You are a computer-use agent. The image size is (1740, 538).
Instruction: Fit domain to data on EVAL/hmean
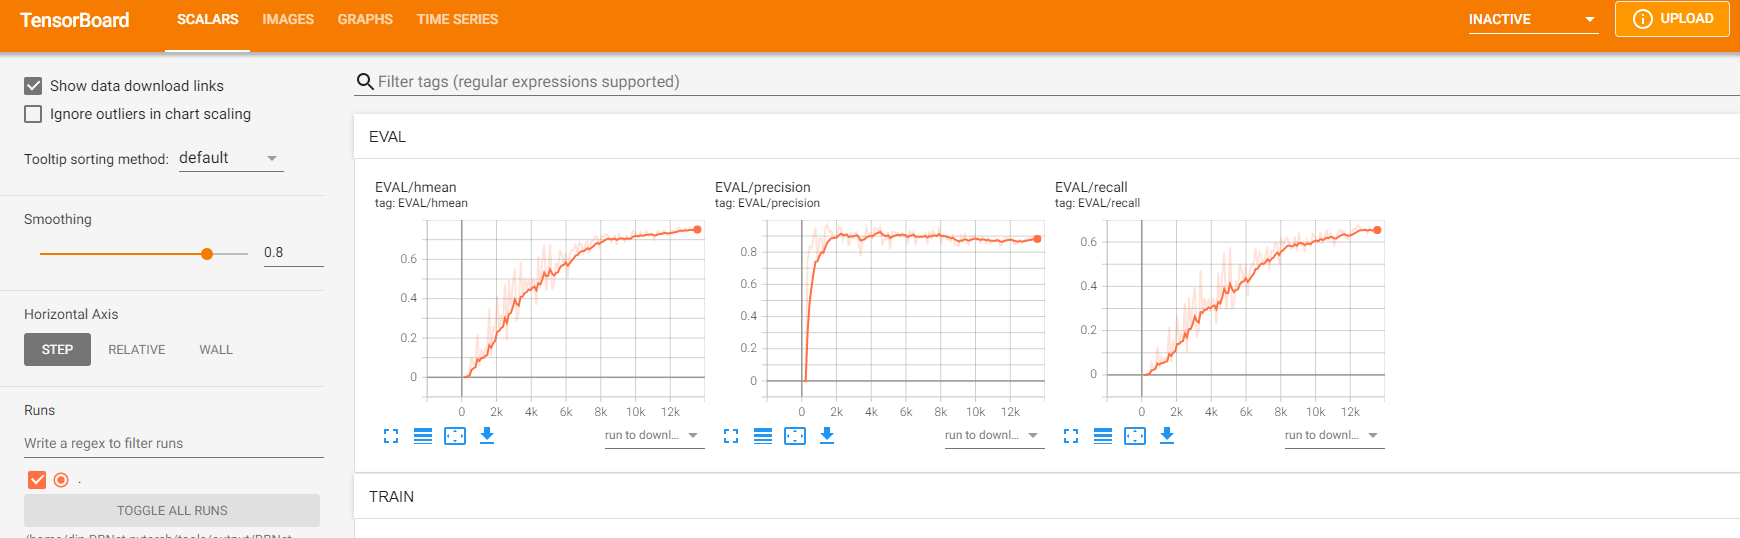pyautogui.click(x=455, y=436)
